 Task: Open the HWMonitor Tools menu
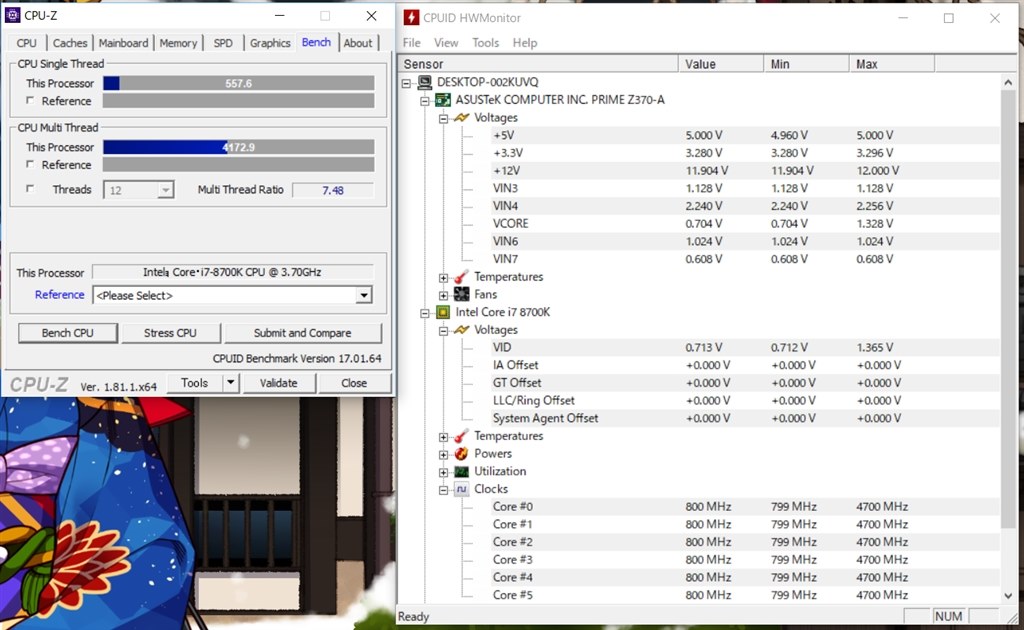[x=485, y=42]
